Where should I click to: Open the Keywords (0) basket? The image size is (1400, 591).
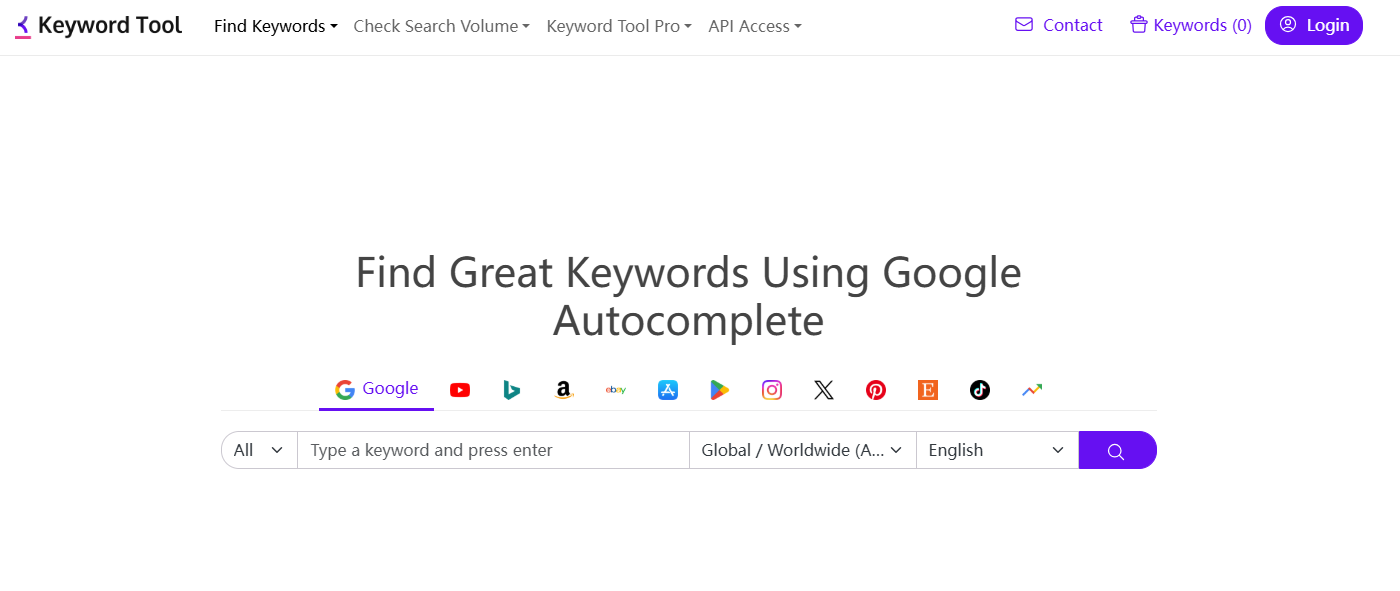coord(1190,25)
